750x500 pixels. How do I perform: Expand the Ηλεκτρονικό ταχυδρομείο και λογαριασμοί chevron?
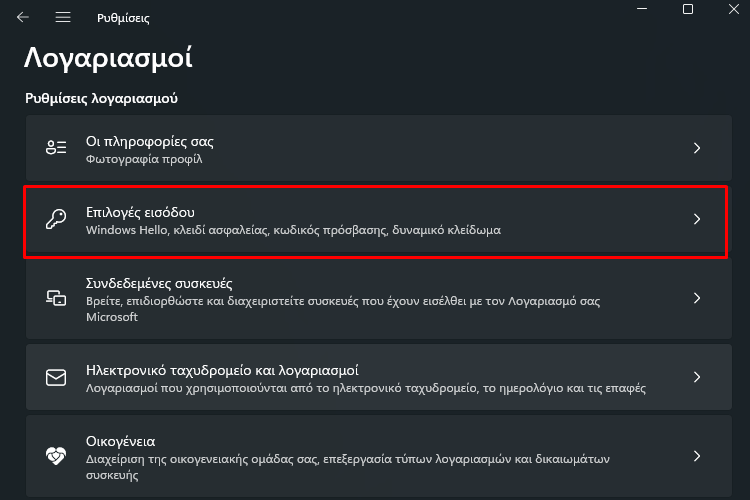697,377
